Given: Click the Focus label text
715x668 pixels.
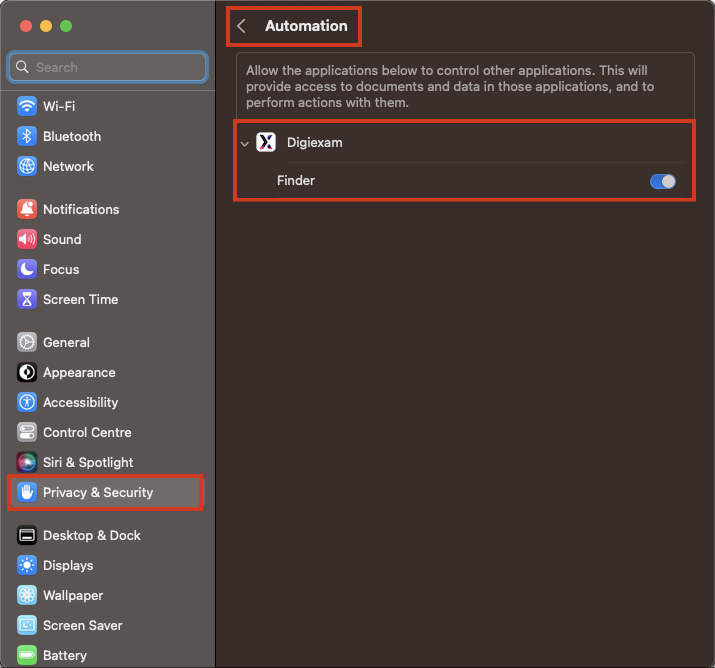Looking at the screenshot, I should point(61,269).
